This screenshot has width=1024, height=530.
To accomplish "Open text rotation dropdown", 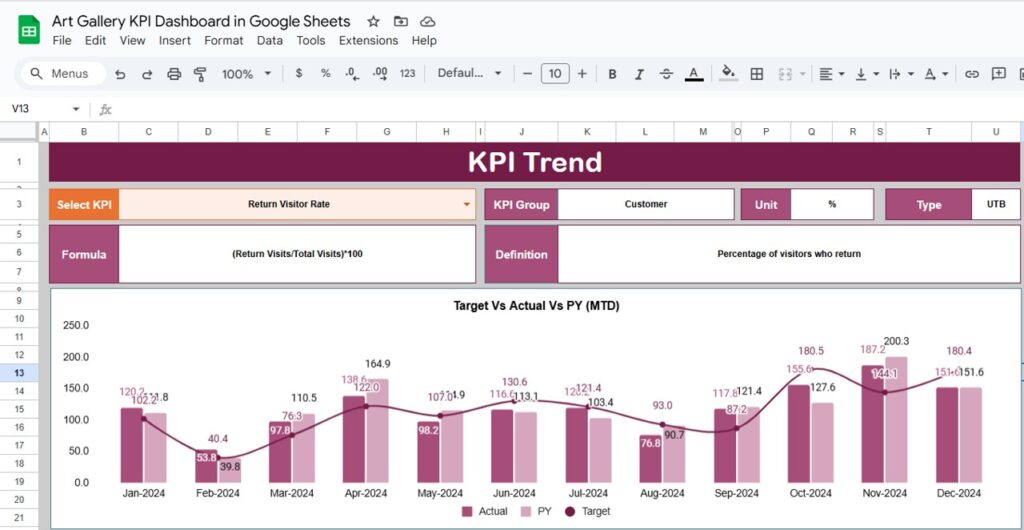I will pos(936,74).
